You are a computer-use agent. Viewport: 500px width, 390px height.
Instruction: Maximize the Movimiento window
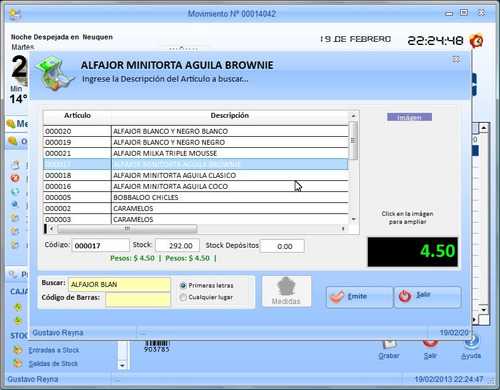[x=464, y=13]
